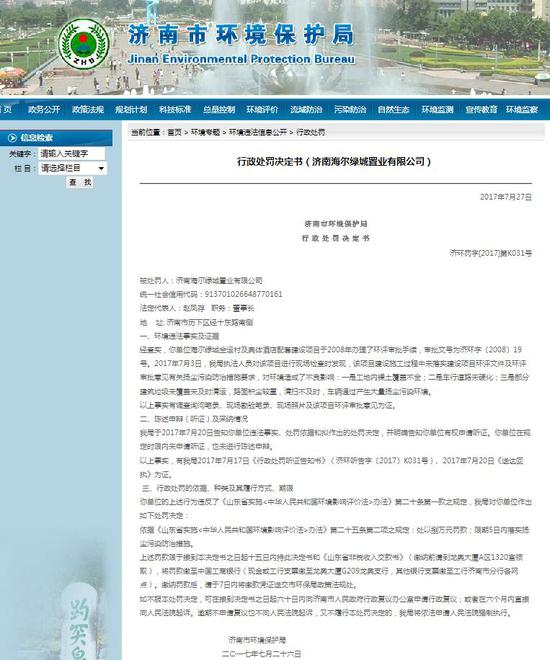The height and width of the screenshot is (660, 550).
Task: Click the date 2017年7月27日
Action: pos(506,197)
